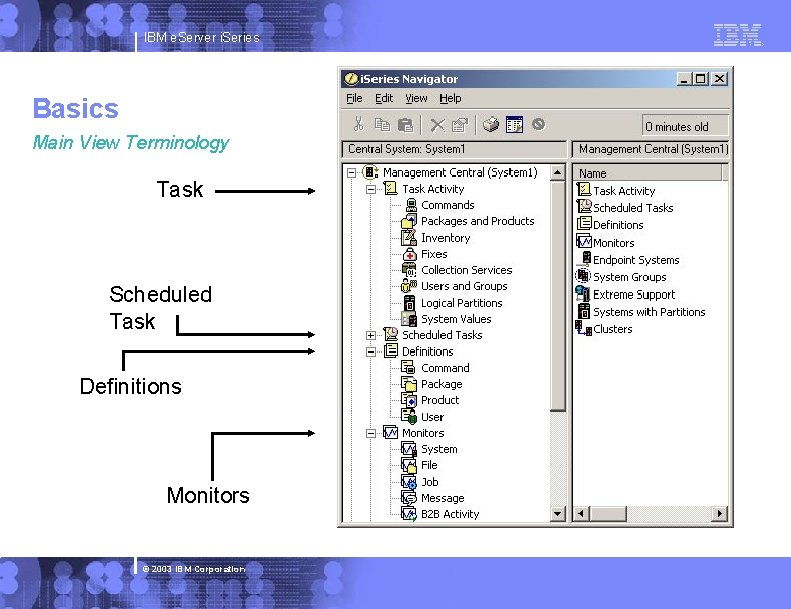Viewport: 791px width, 609px height.
Task: Select the System Values icon
Action: tap(409, 319)
